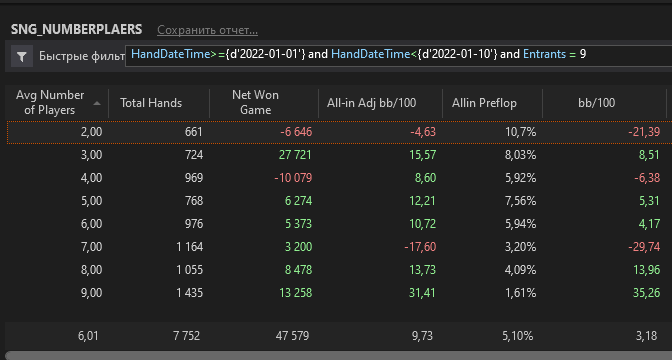Select the row with 2,00 players

click(x=339, y=132)
